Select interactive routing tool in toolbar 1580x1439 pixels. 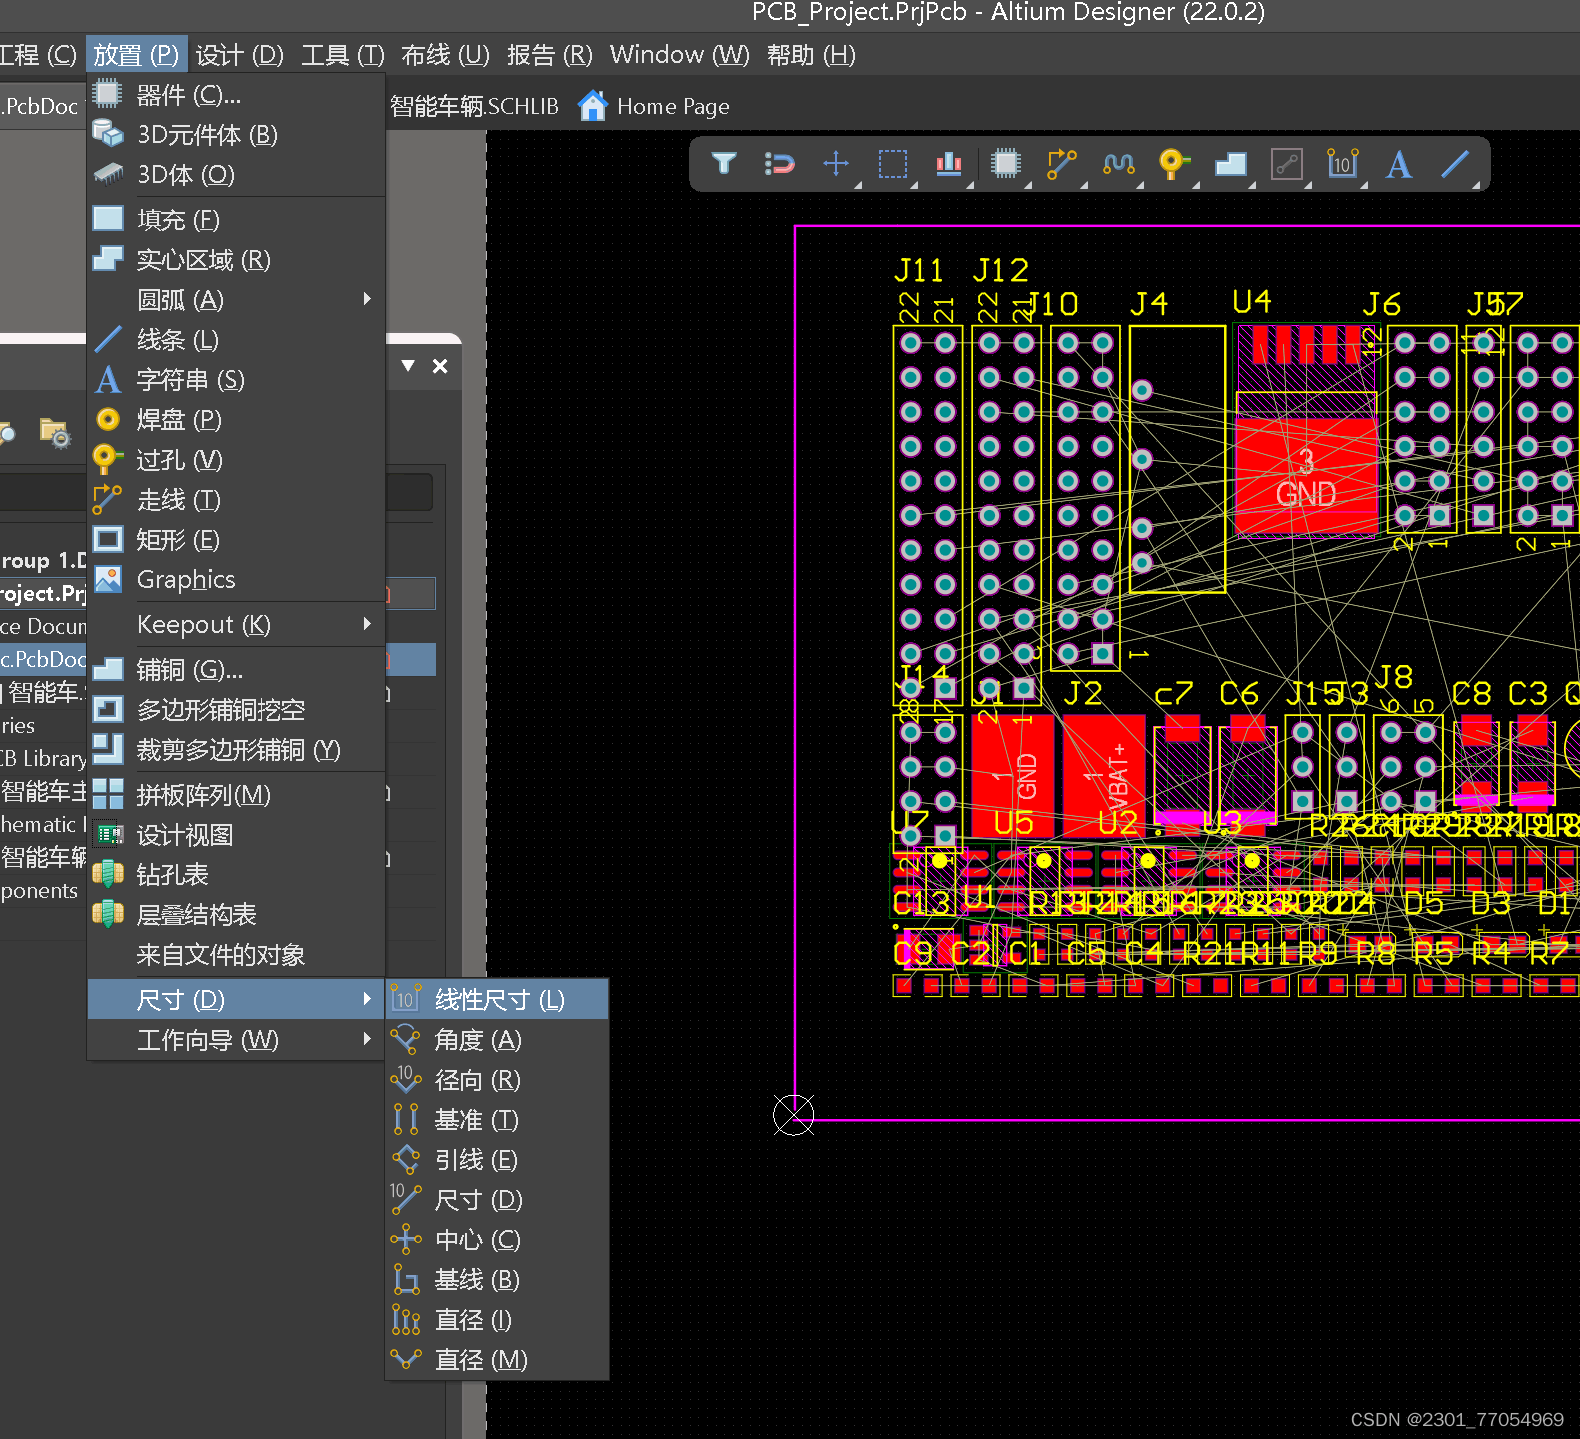[x=1062, y=163]
